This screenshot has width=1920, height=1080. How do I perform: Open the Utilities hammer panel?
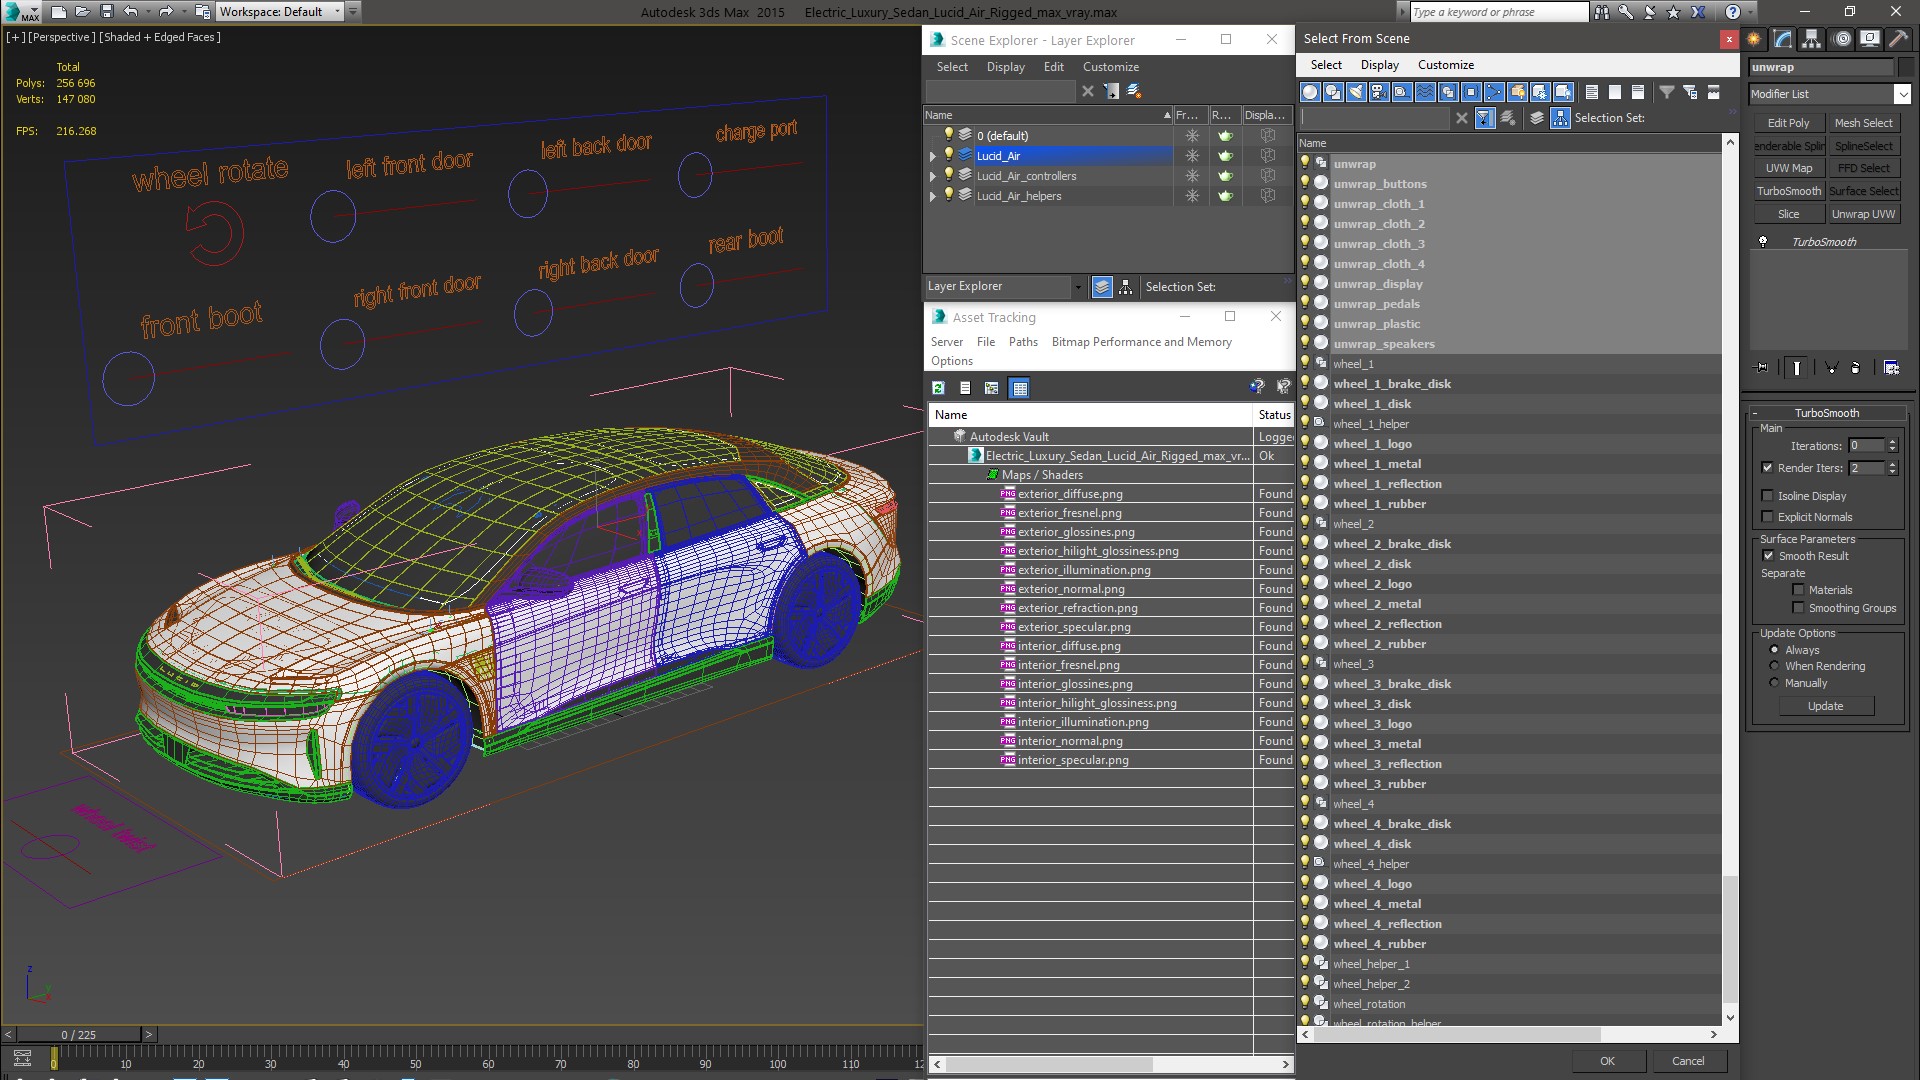[1897, 39]
